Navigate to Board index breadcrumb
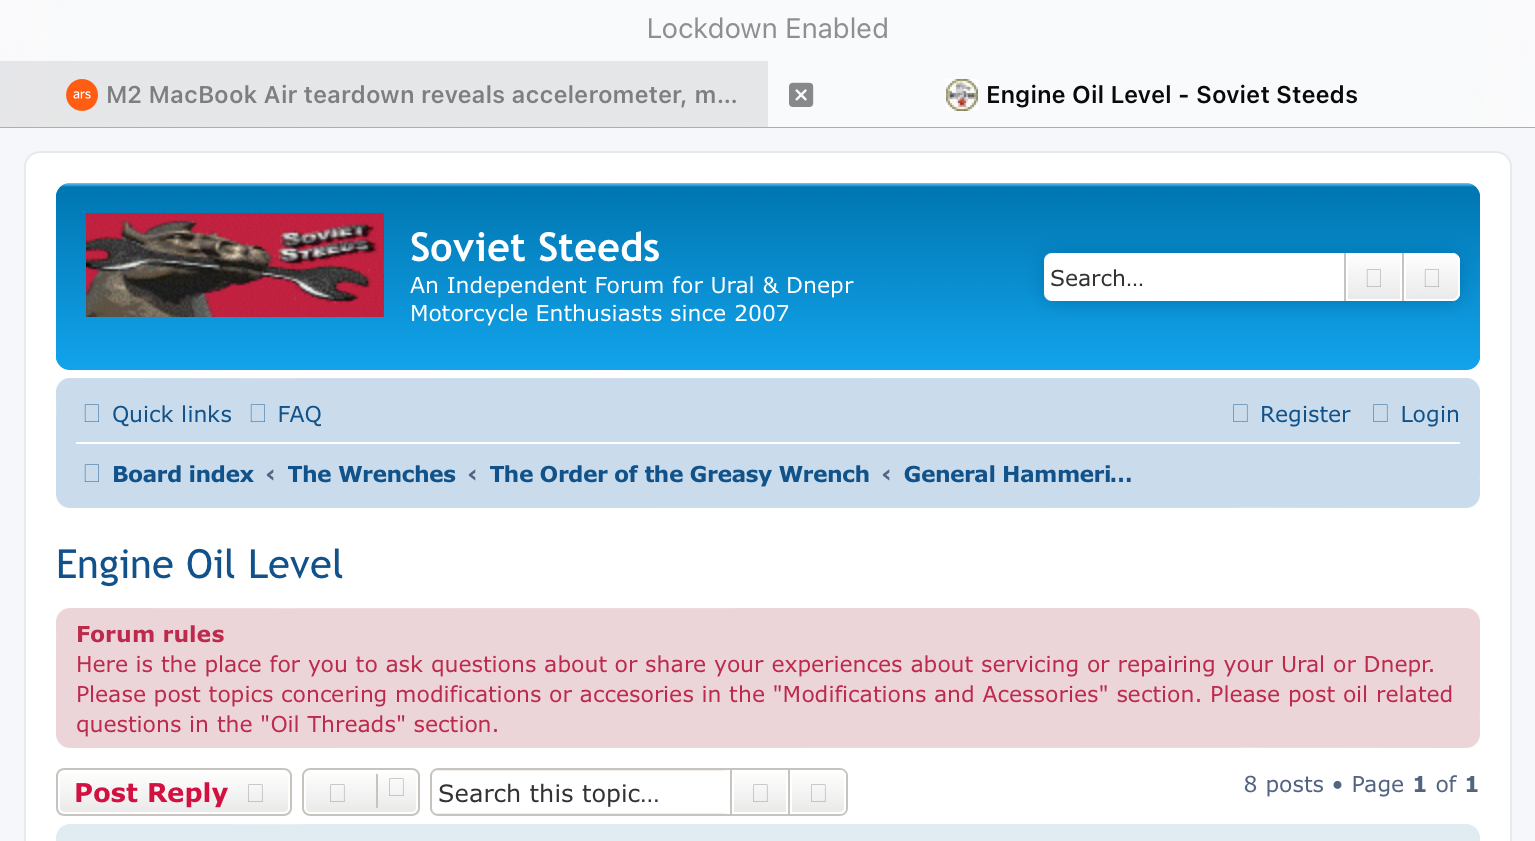 (183, 474)
